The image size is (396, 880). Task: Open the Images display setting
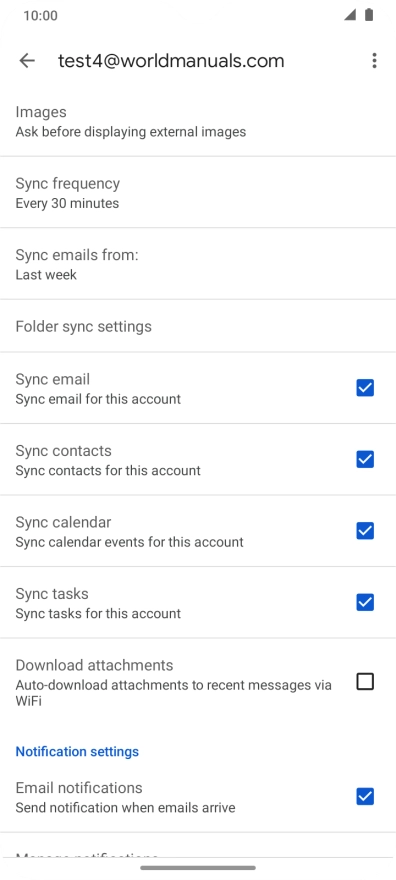coord(198,121)
